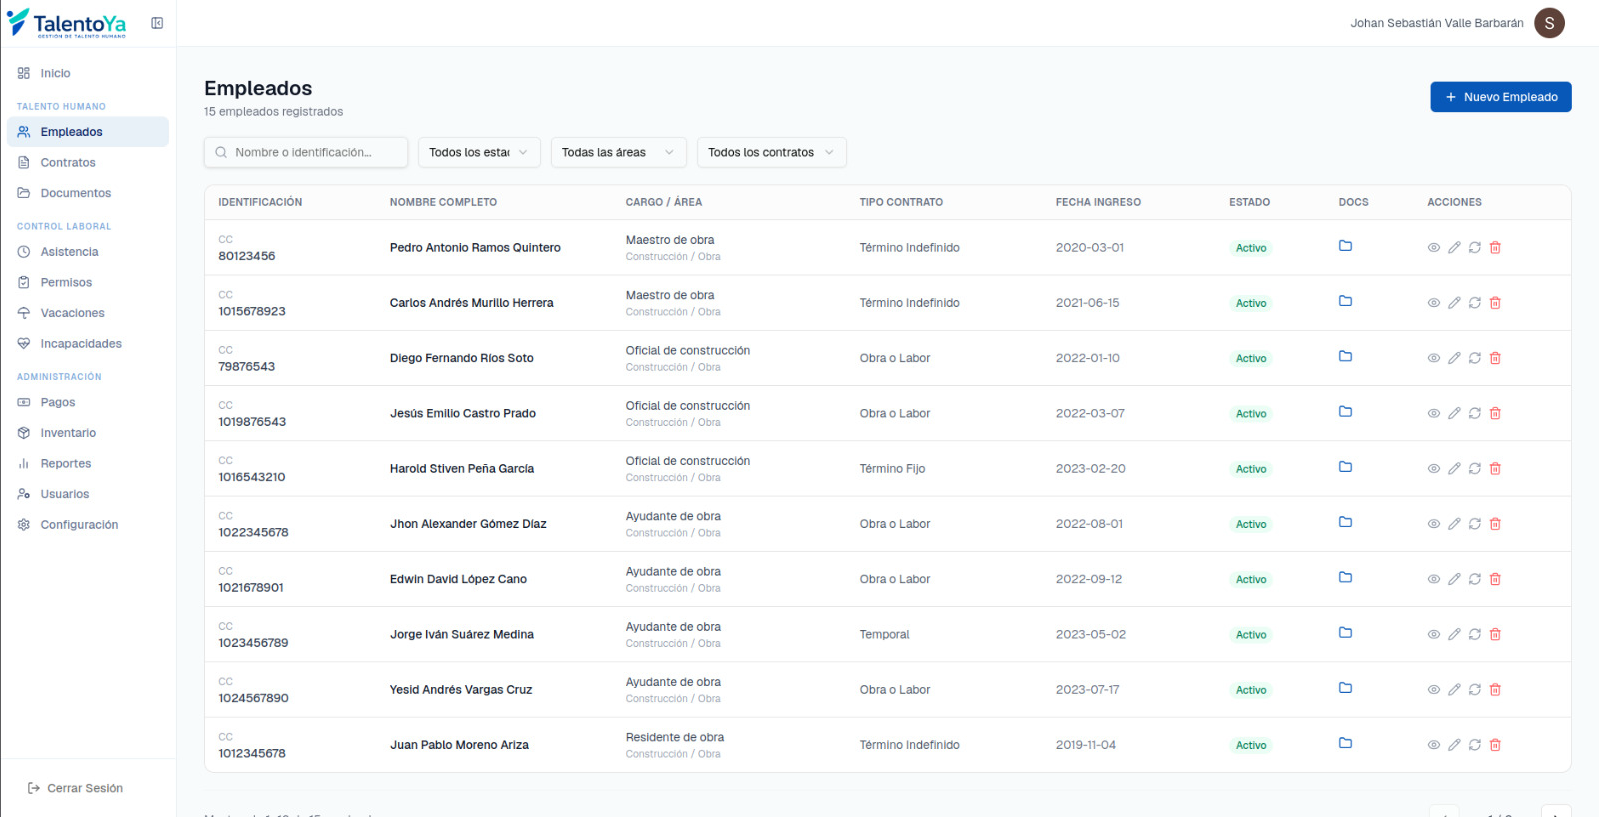Change status for Pedro Antonio Ramos Quintero
Viewport: 1599px width, 817px height.
1474,248
